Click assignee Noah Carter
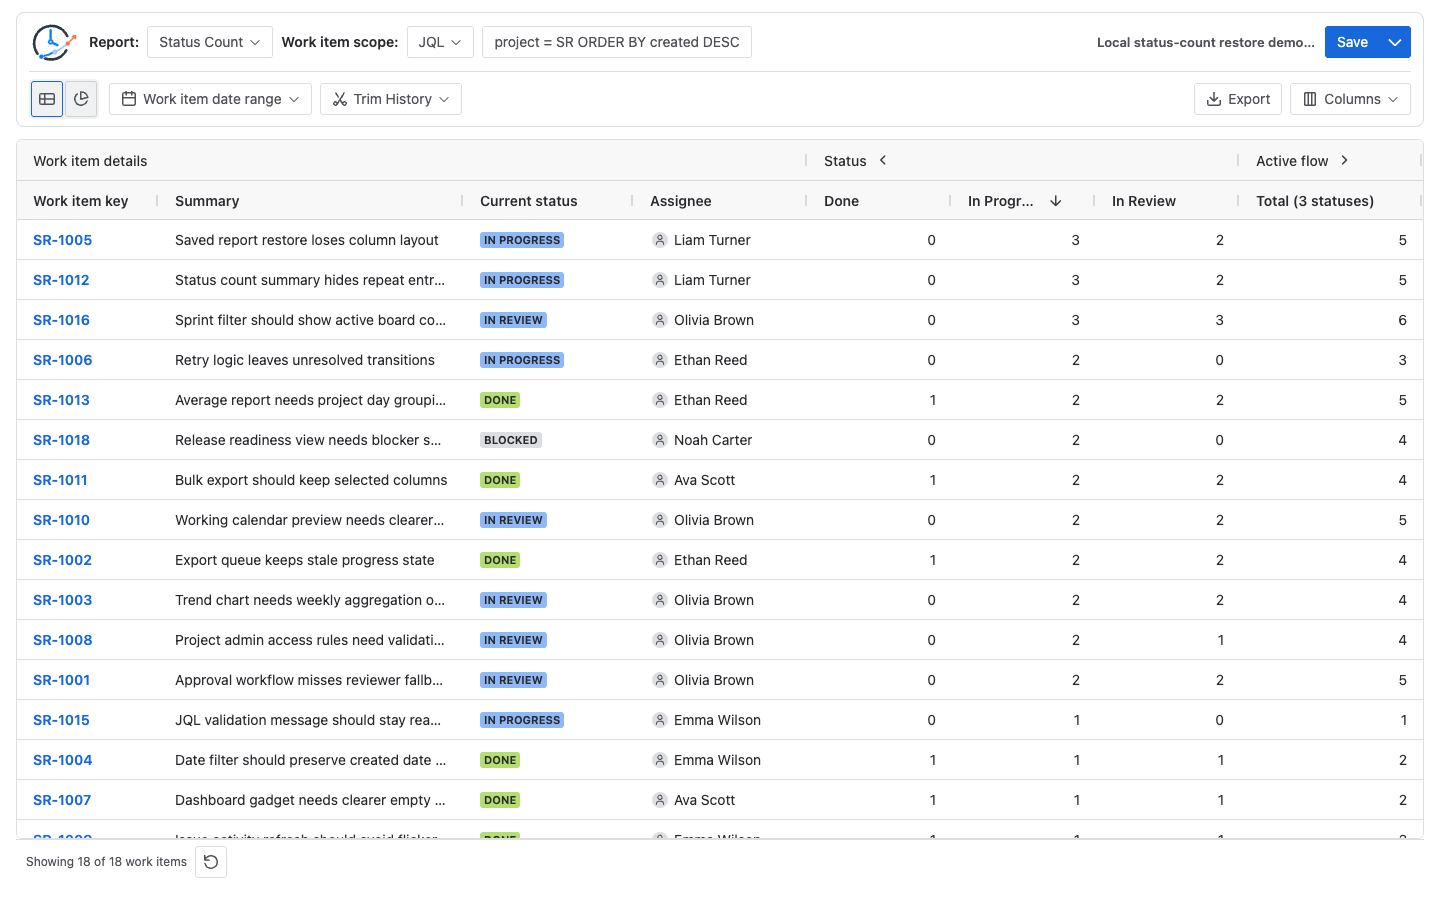 tap(713, 440)
